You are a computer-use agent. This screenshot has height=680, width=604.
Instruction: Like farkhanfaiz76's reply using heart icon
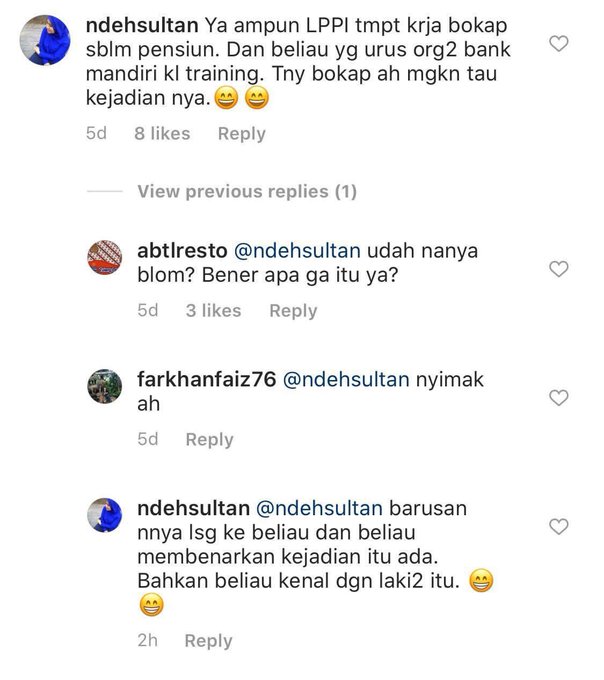558,398
